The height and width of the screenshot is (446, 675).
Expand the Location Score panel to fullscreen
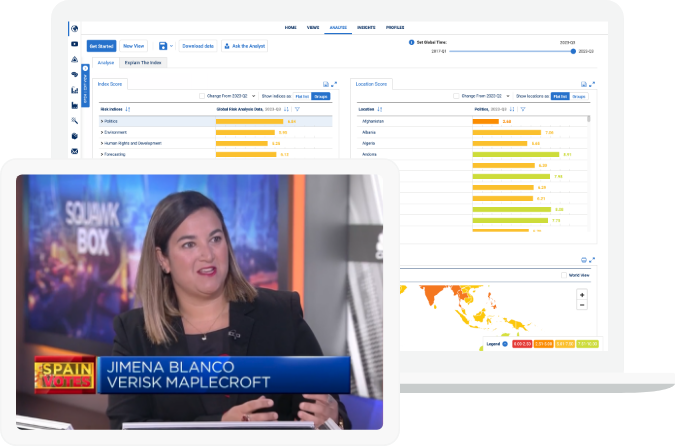(592, 84)
